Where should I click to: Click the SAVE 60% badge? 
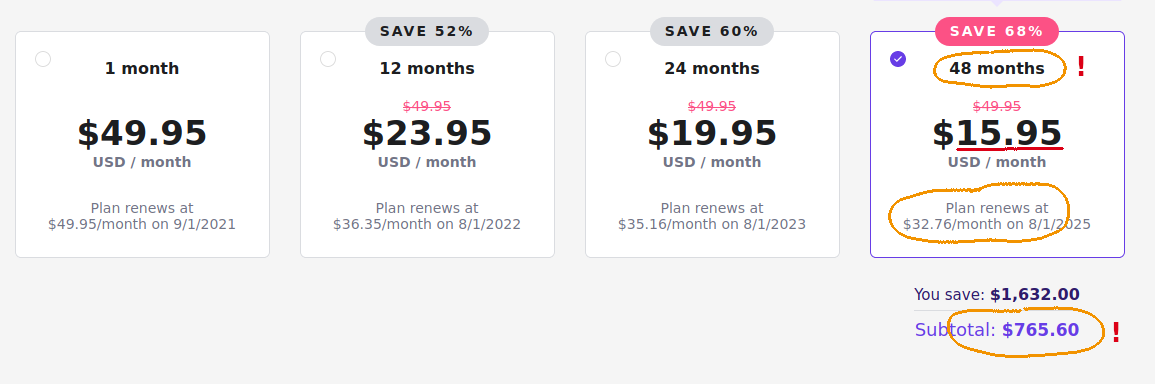(x=712, y=32)
